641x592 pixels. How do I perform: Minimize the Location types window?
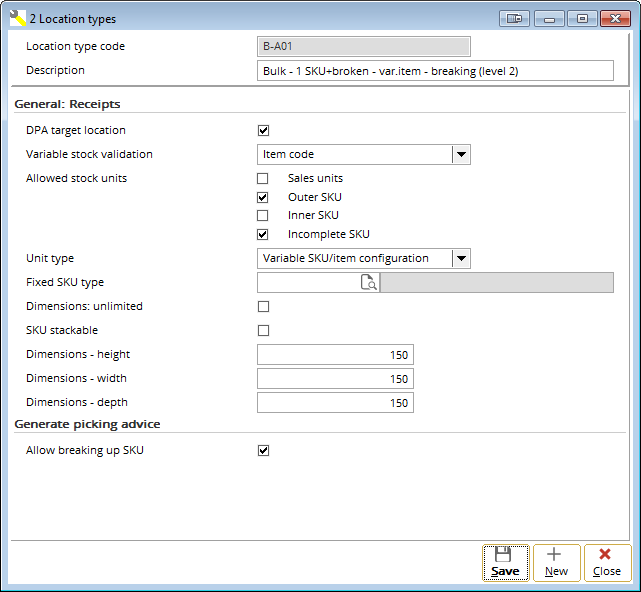click(549, 18)
